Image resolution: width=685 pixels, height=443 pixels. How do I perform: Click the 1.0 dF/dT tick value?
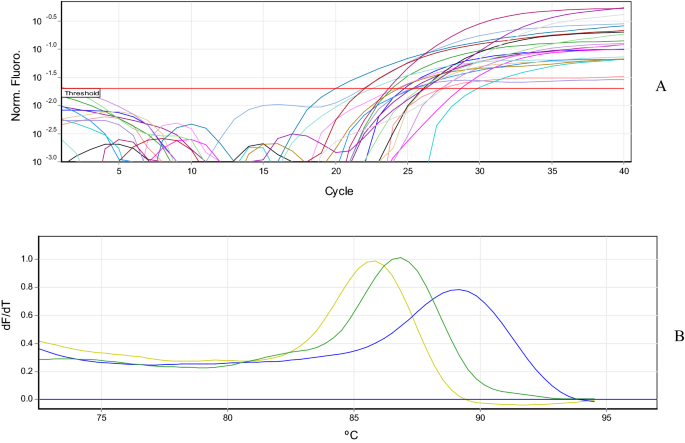[28, 259]
